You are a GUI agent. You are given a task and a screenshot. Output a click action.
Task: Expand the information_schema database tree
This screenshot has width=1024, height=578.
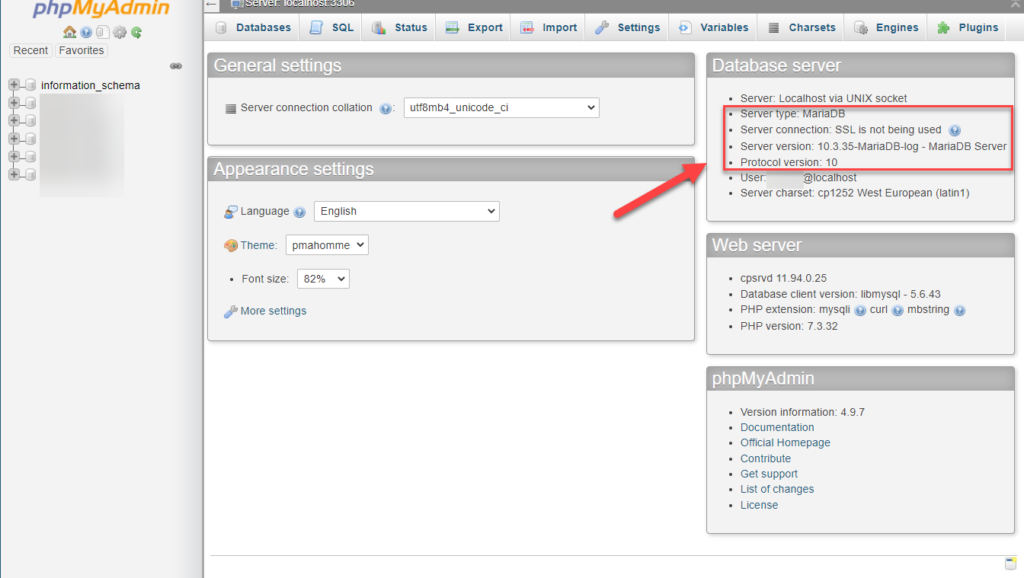[x=14, y=85]
